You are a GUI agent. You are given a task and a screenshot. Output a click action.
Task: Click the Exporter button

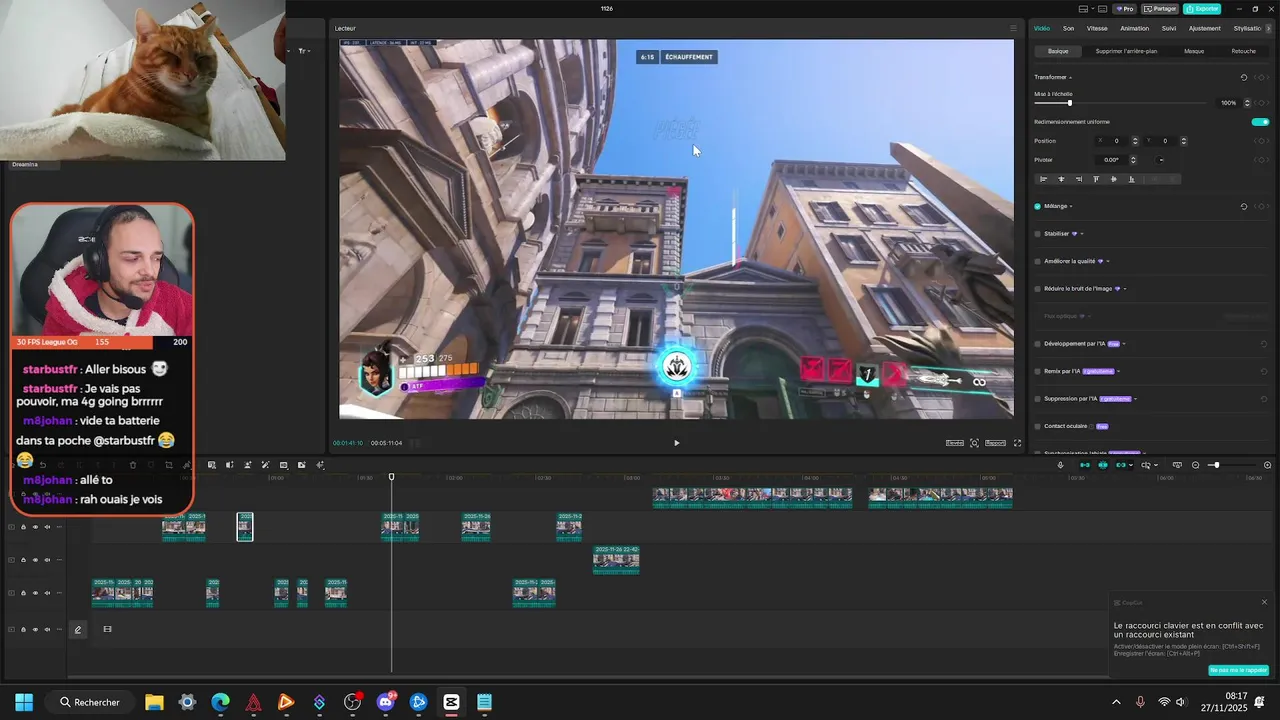click(1202, 9)
